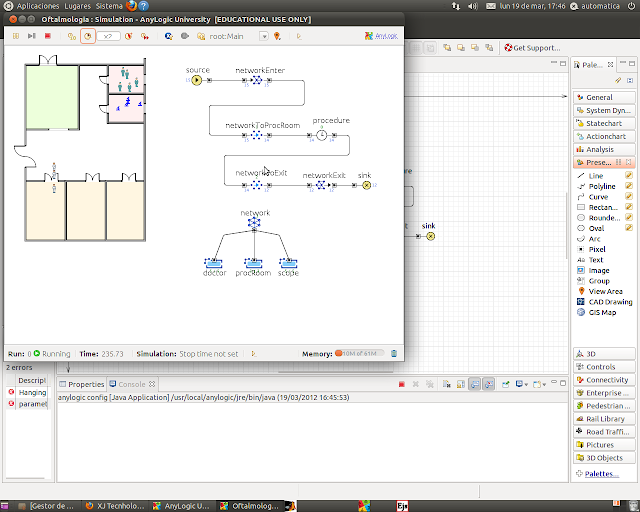
Task: Step the simulation forward one event
Action: (x=31, y=36)
